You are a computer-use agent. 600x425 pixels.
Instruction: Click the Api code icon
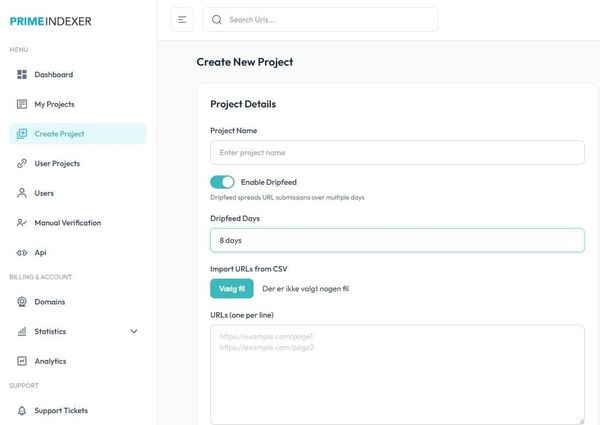point(22,252)
